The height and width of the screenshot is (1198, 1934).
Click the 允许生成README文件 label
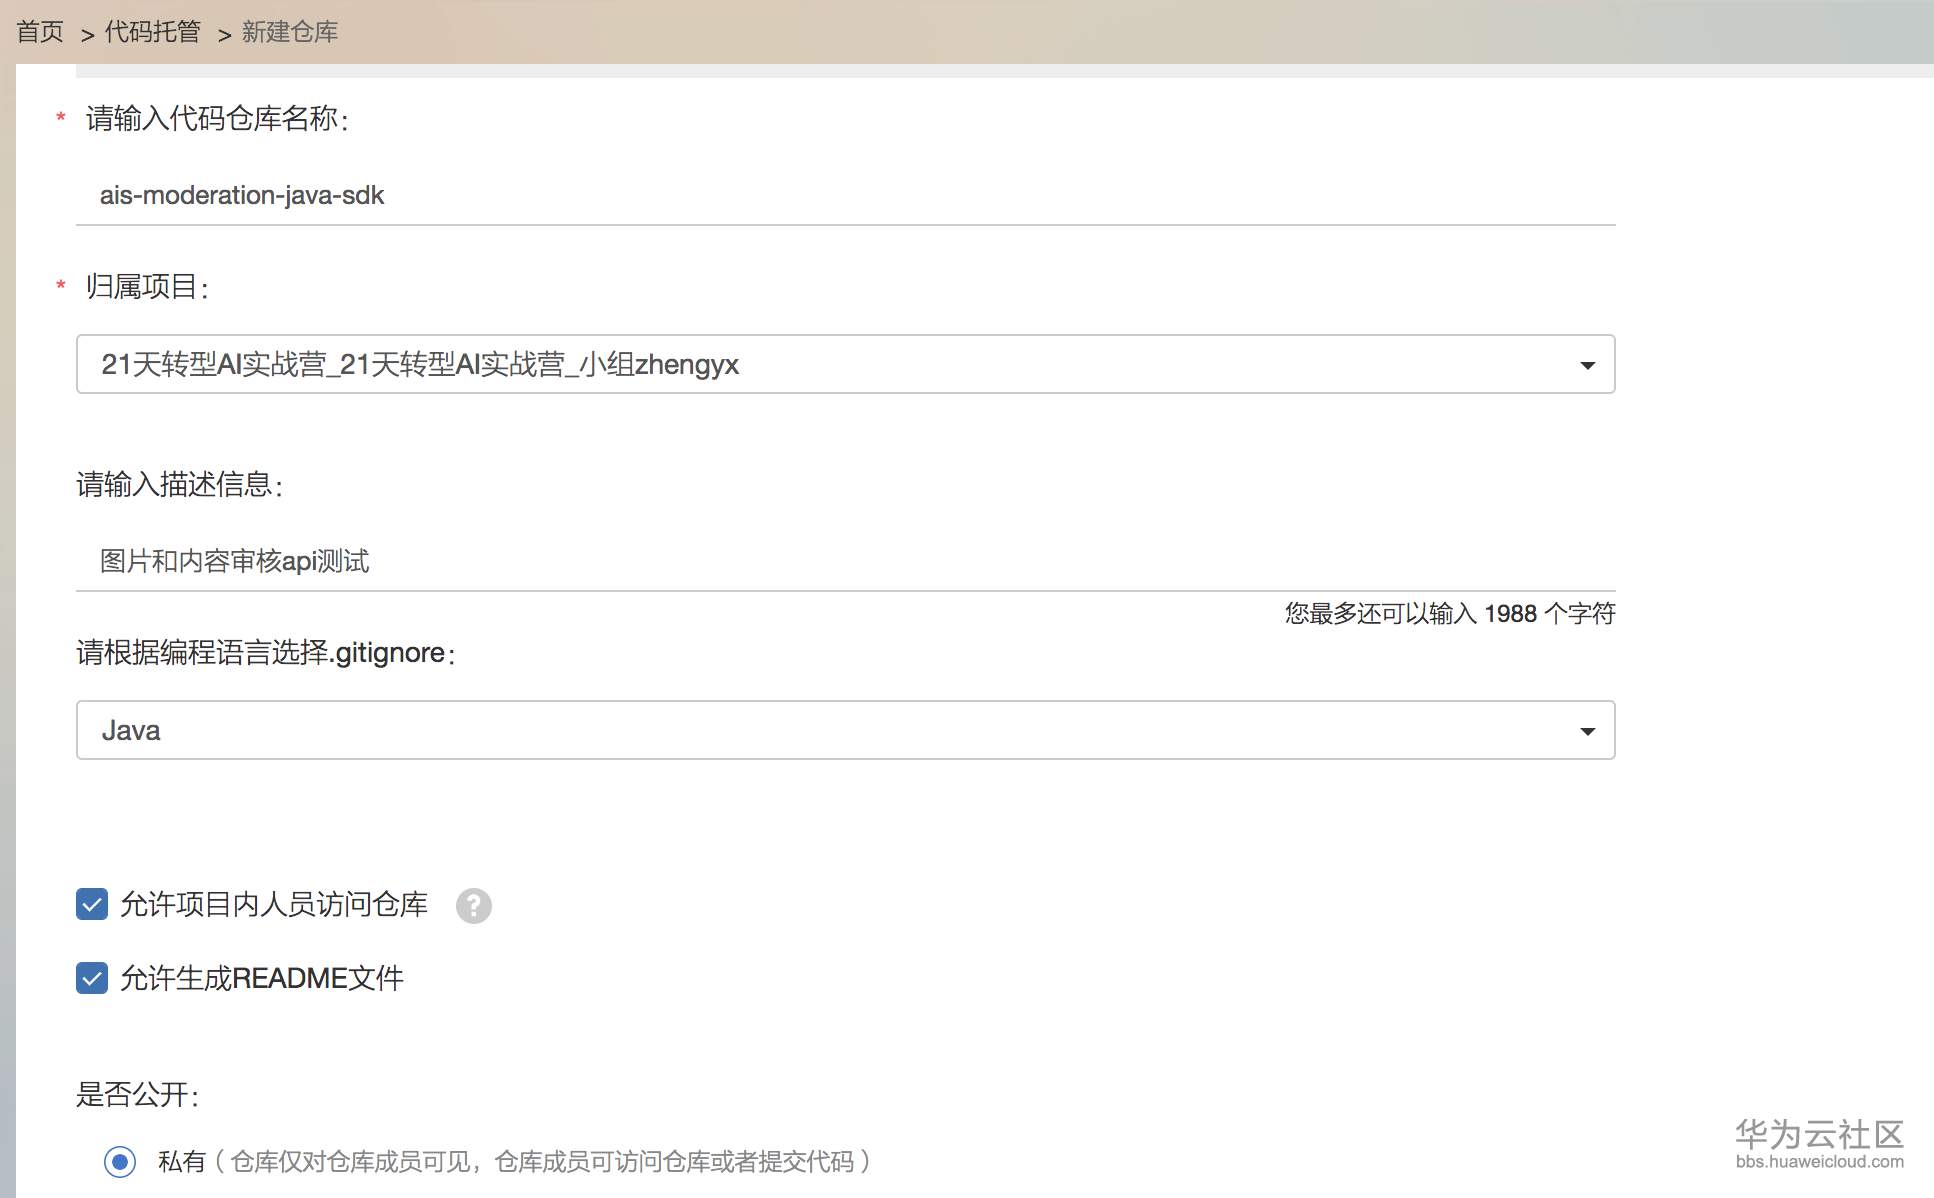pos(262,978)
